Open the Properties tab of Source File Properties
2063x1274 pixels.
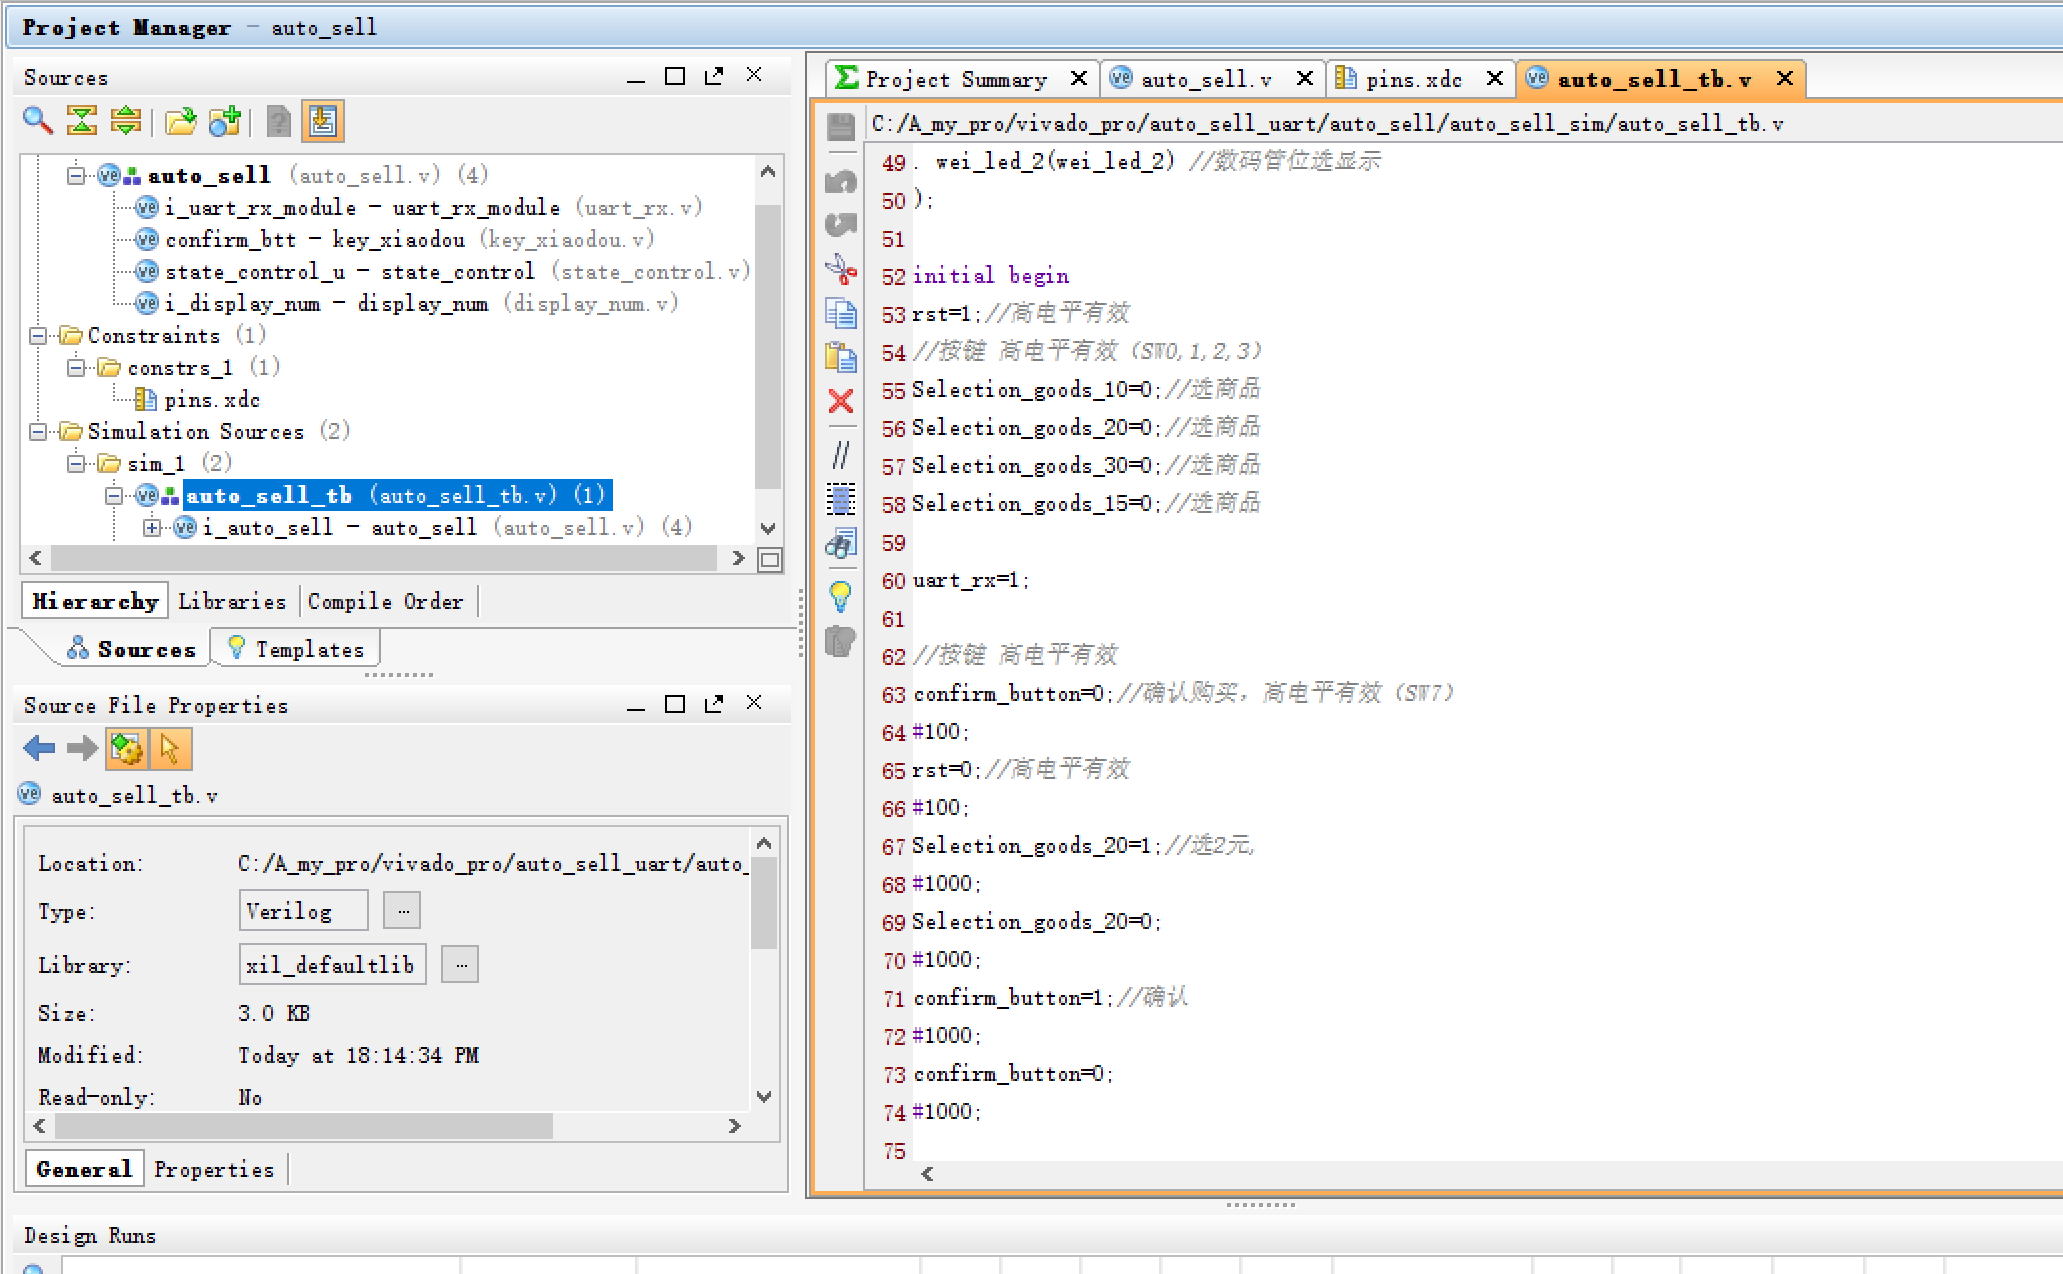click(214, 1169)
